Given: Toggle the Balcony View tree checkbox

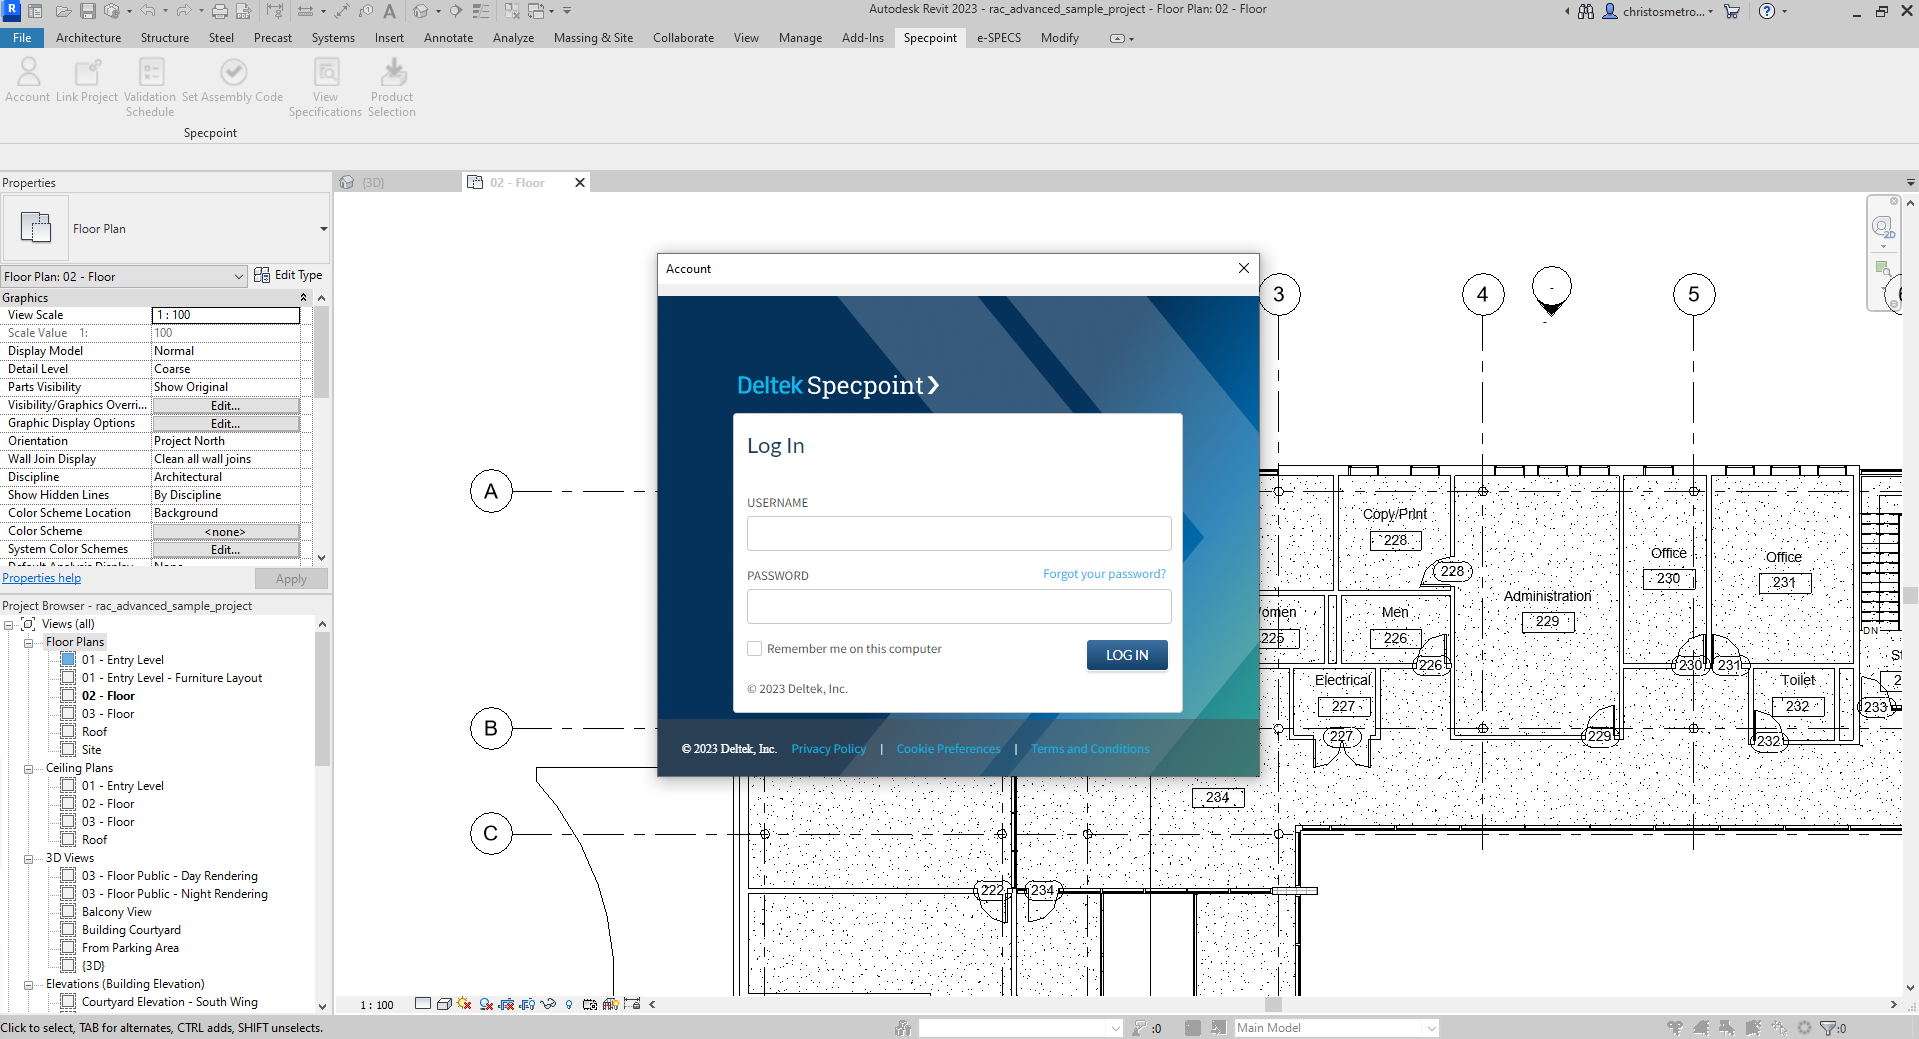Looking at the screenshot, I should click(68, 912).
